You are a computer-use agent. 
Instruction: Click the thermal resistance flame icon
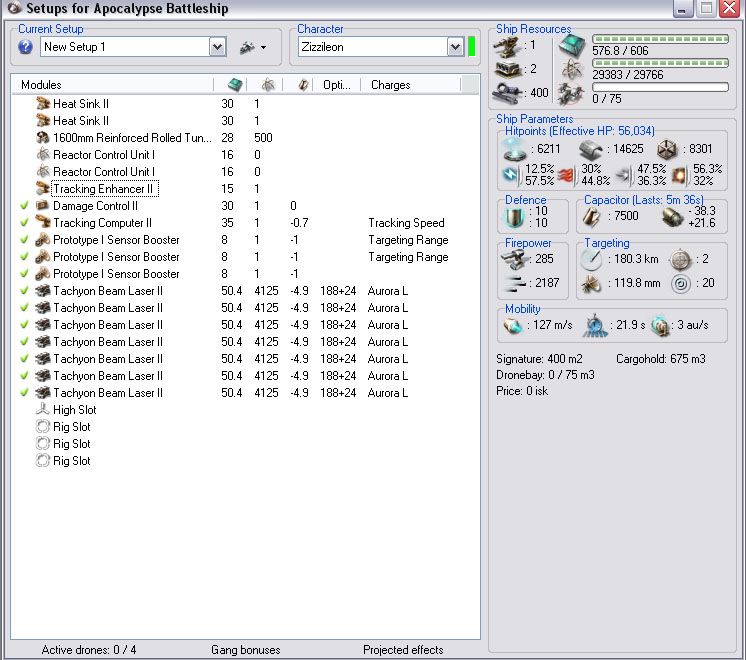(568, 175)
